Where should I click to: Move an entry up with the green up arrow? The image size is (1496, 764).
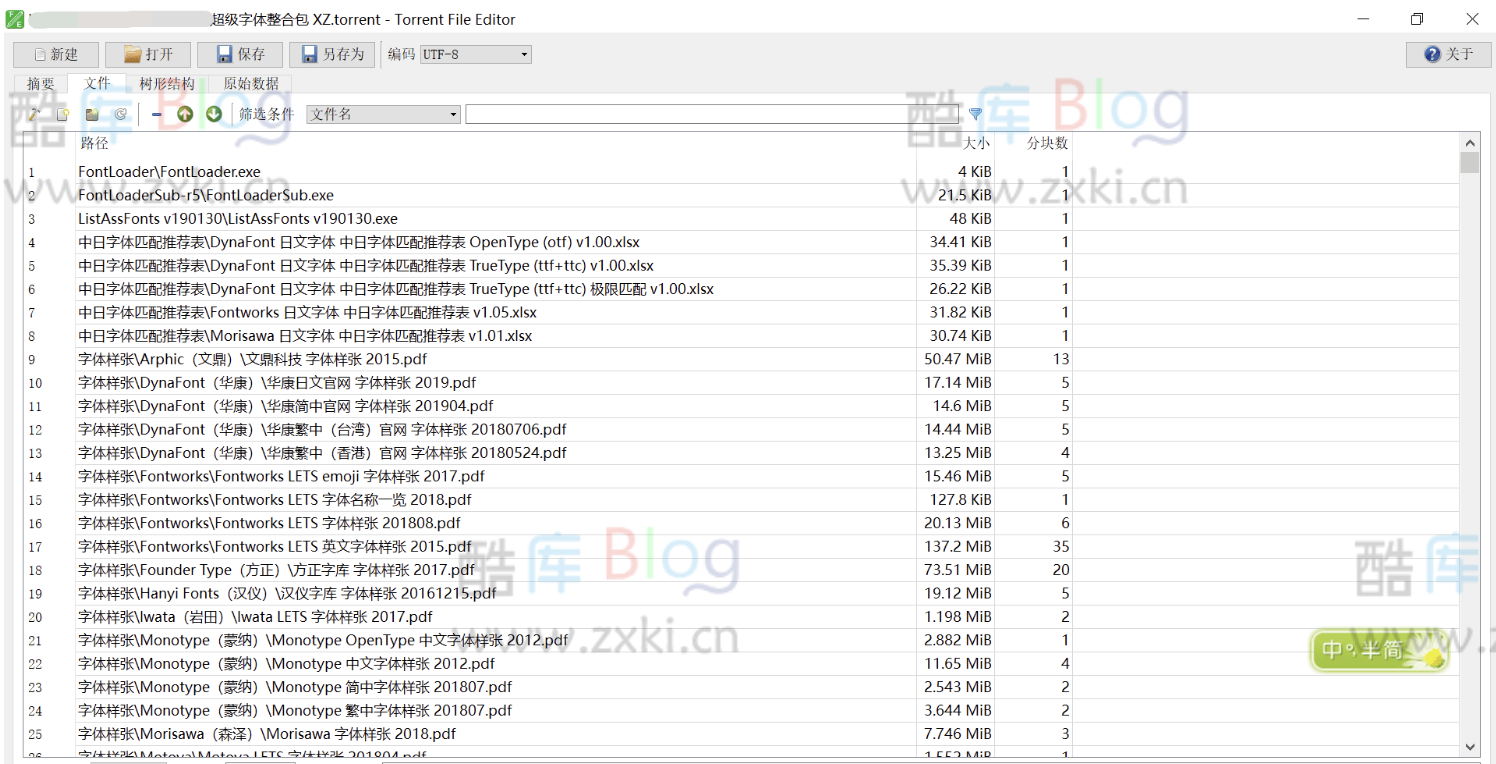click(185, 113)
